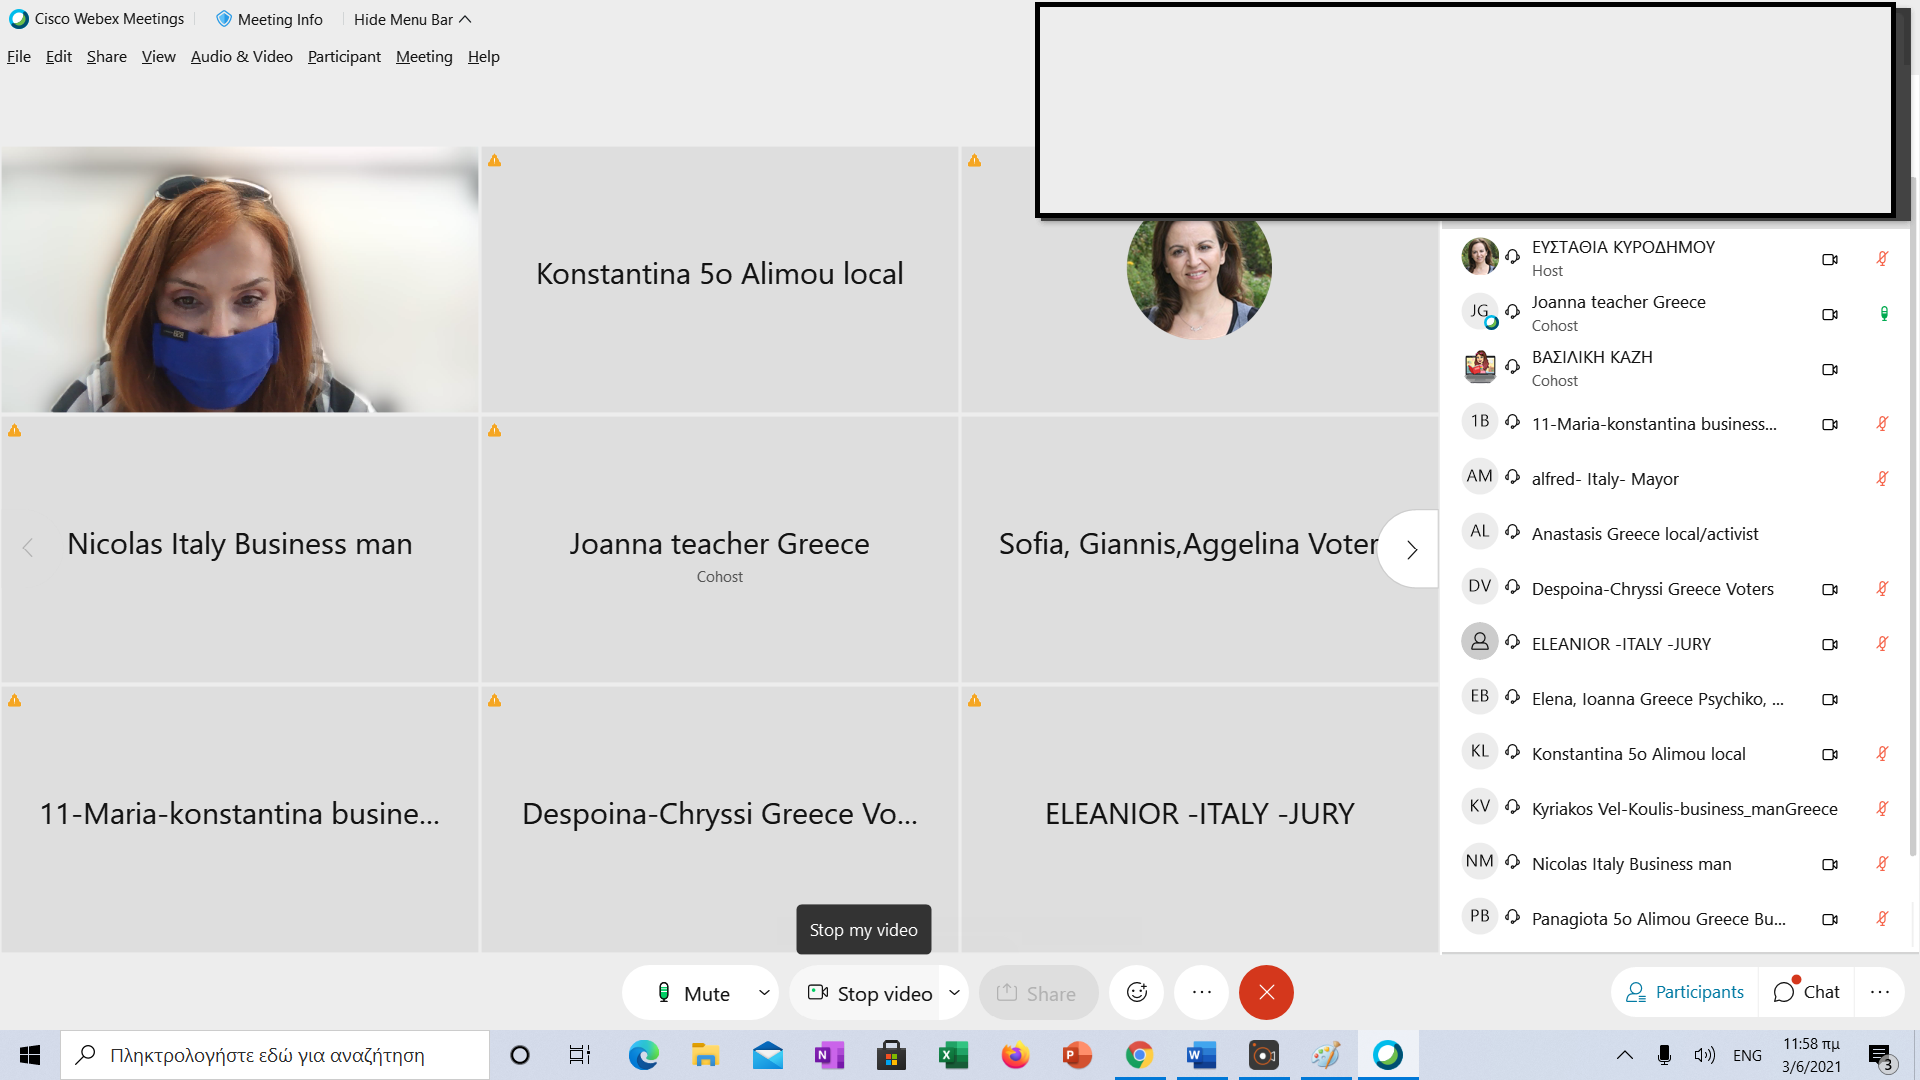
Task: Open the Audio & Video menu
Action: (x=241, y=57)
